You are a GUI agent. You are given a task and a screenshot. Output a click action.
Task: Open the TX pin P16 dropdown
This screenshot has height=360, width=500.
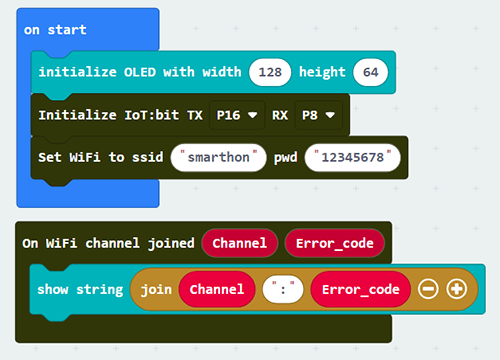click(237, 115)
